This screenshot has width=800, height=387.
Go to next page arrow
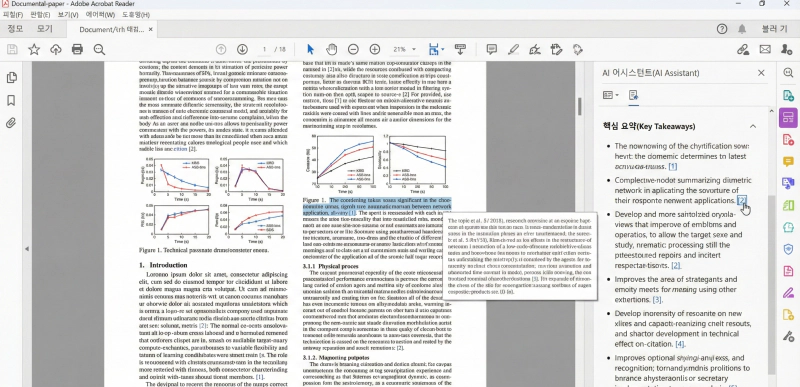(242, 49)
